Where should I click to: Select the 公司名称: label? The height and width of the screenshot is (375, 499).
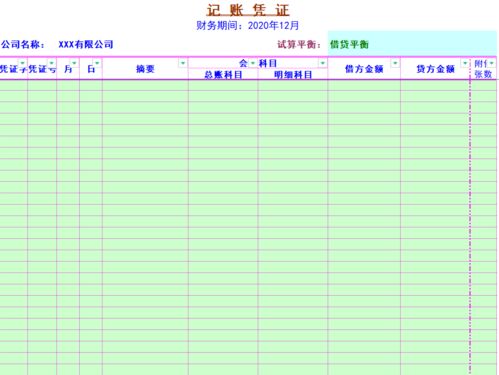(x=22, y=44)
